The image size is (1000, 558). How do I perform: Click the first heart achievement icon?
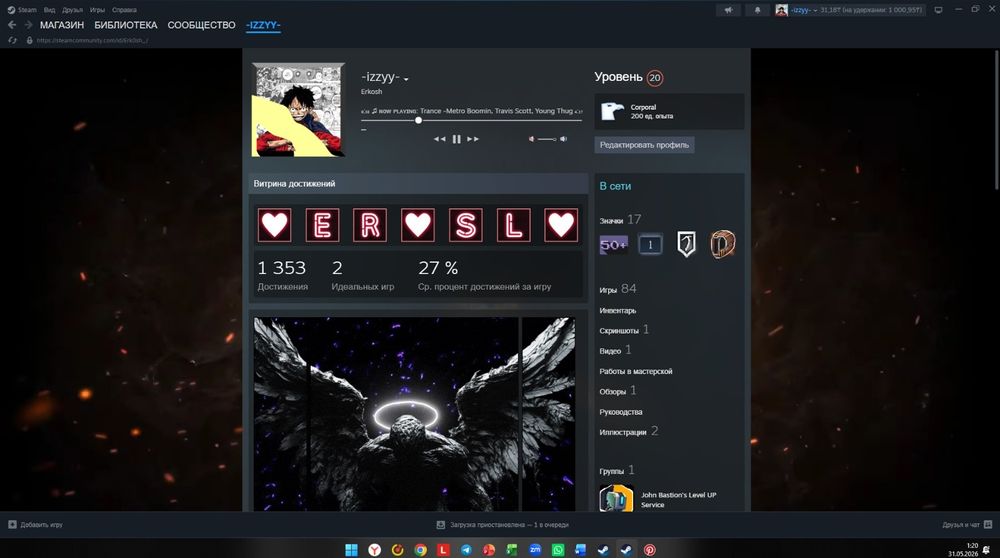(275, 225)
